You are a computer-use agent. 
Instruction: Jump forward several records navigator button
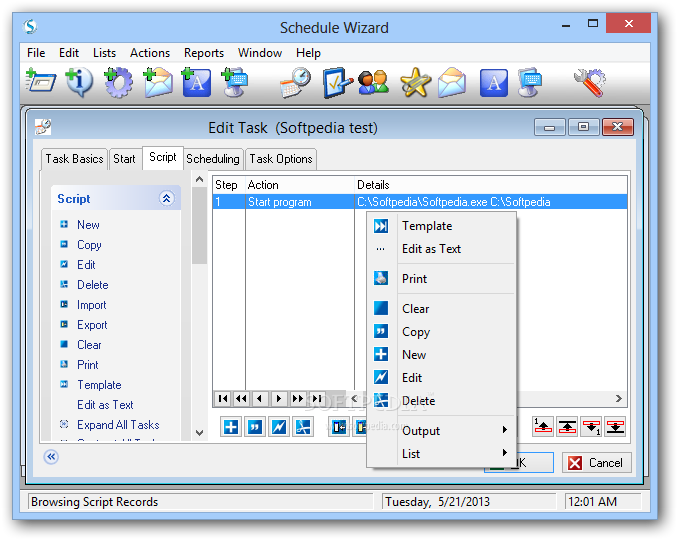(x=297, y=399)
